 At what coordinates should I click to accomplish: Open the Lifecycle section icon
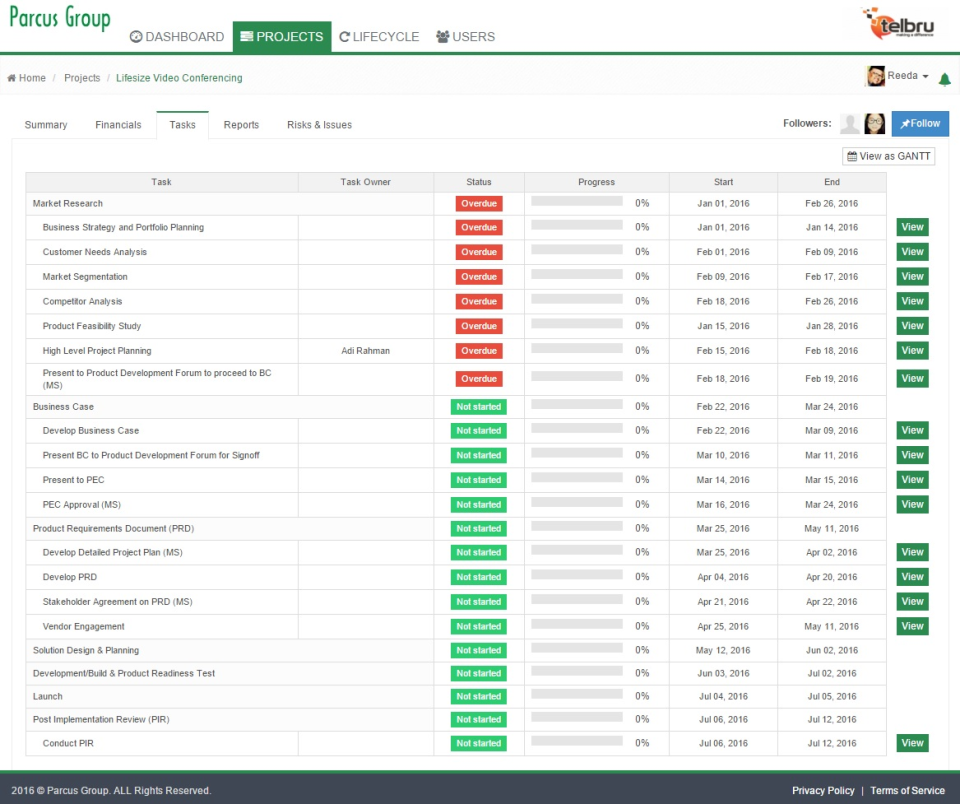(344, 36)
